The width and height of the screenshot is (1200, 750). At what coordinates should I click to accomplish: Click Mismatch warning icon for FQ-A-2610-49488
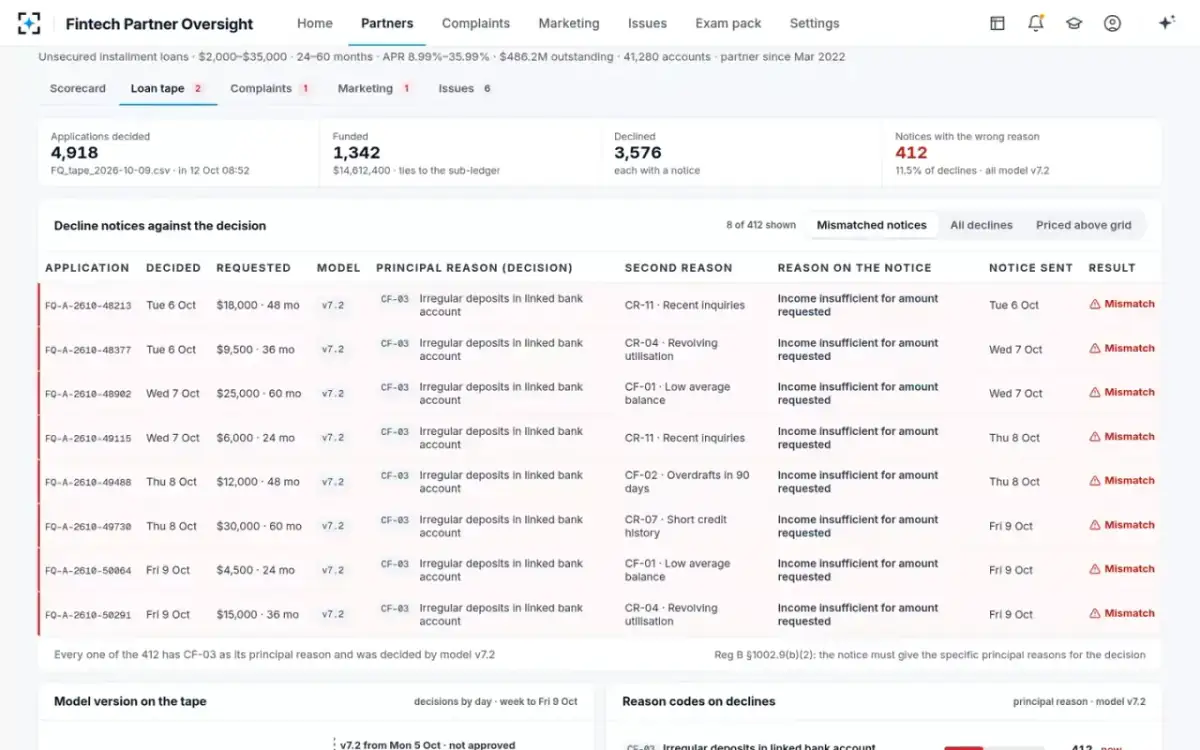click(1095, 480)
